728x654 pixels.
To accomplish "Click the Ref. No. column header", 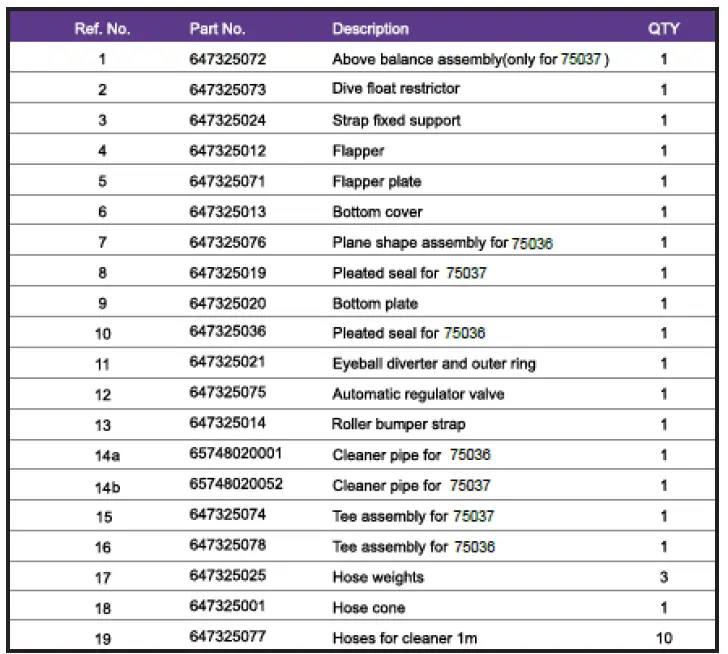I will (x=102, y=29).
